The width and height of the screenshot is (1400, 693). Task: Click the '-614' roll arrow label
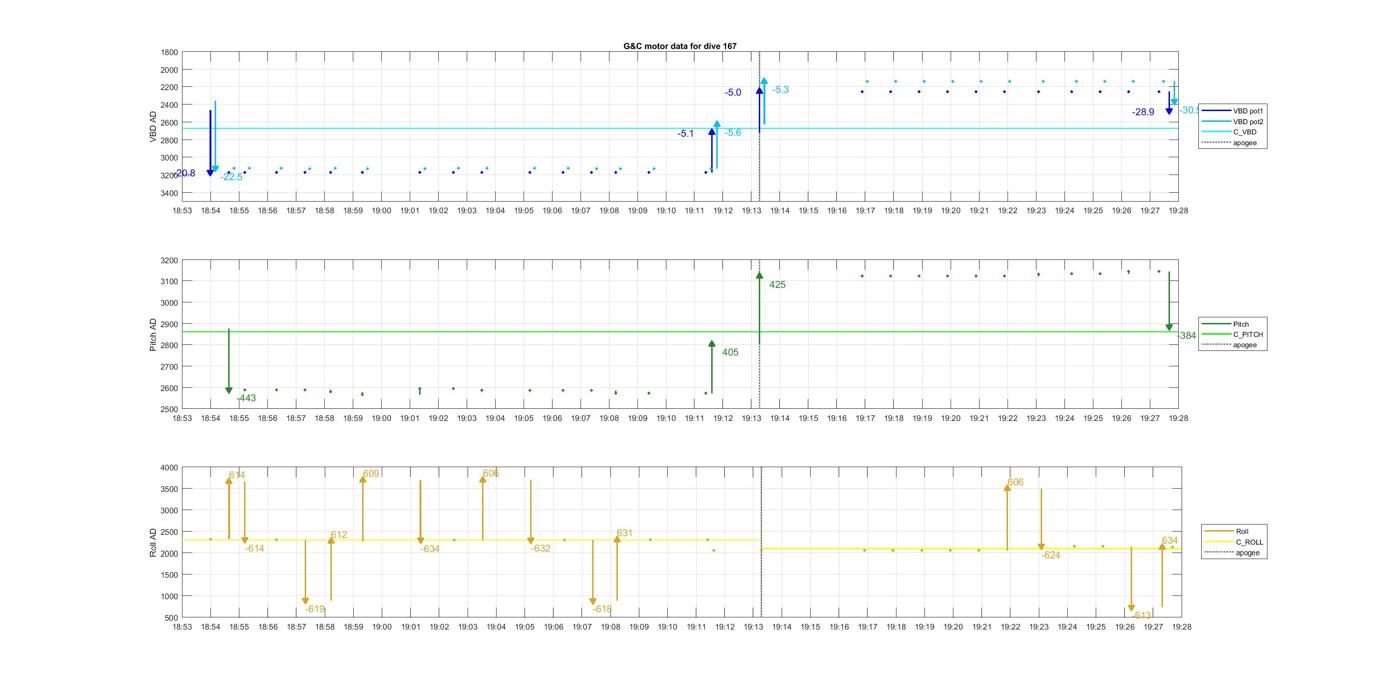point(255,548)
